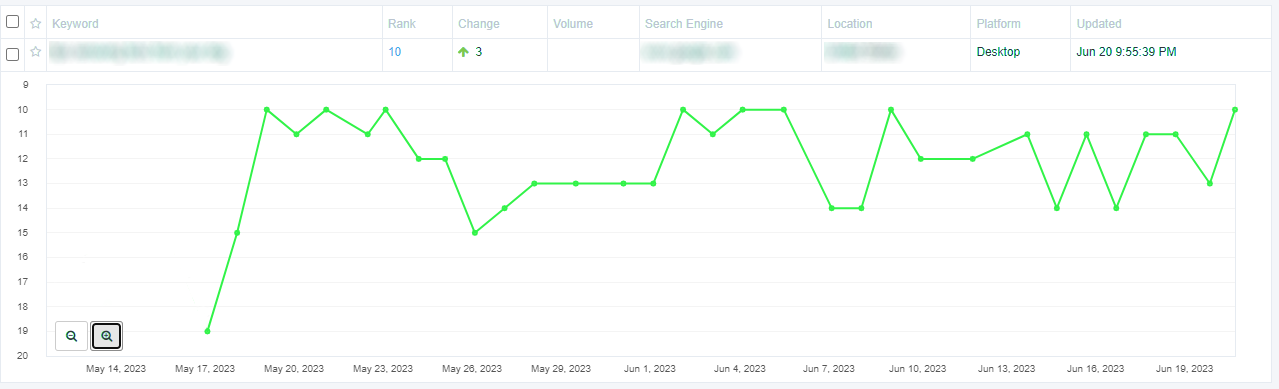
Task: Toggle the select-all header checkbox
Action: click(13, 22)
